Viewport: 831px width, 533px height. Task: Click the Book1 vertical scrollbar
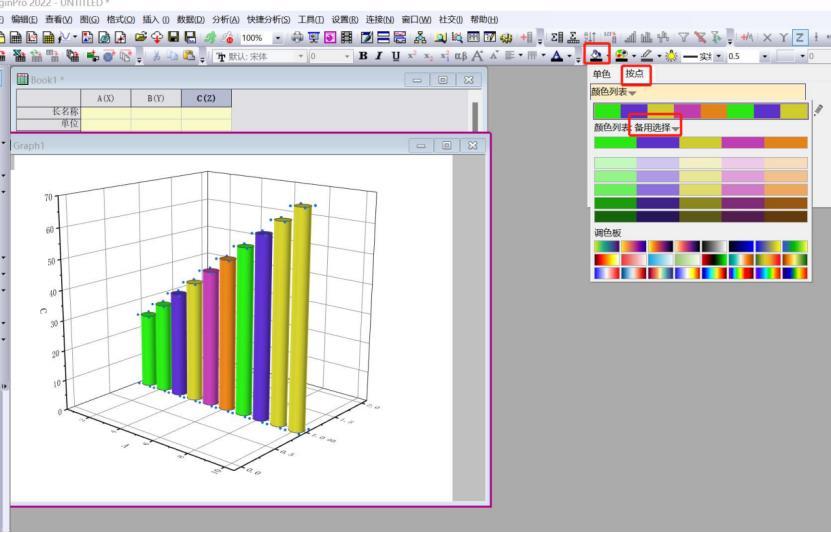click(x=475, y=117)
